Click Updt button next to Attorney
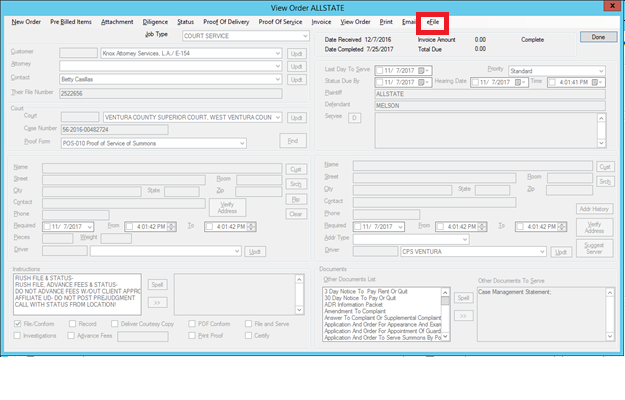 (297, 67)
